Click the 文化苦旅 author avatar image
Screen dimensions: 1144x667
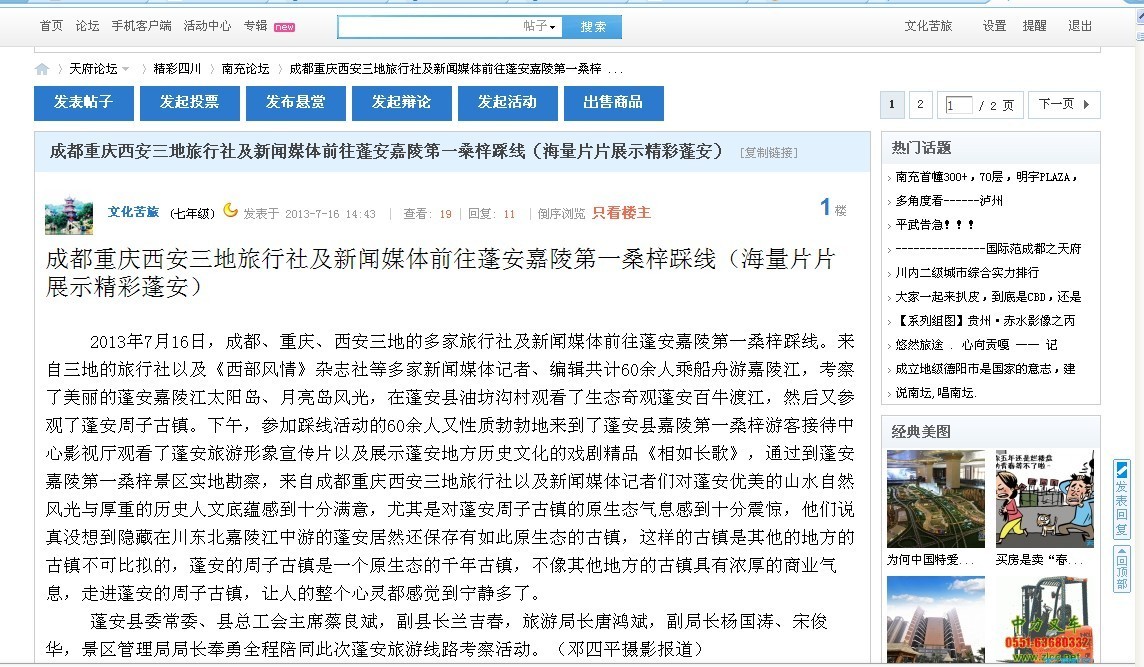pyautogui.click(x=69, y=215)
